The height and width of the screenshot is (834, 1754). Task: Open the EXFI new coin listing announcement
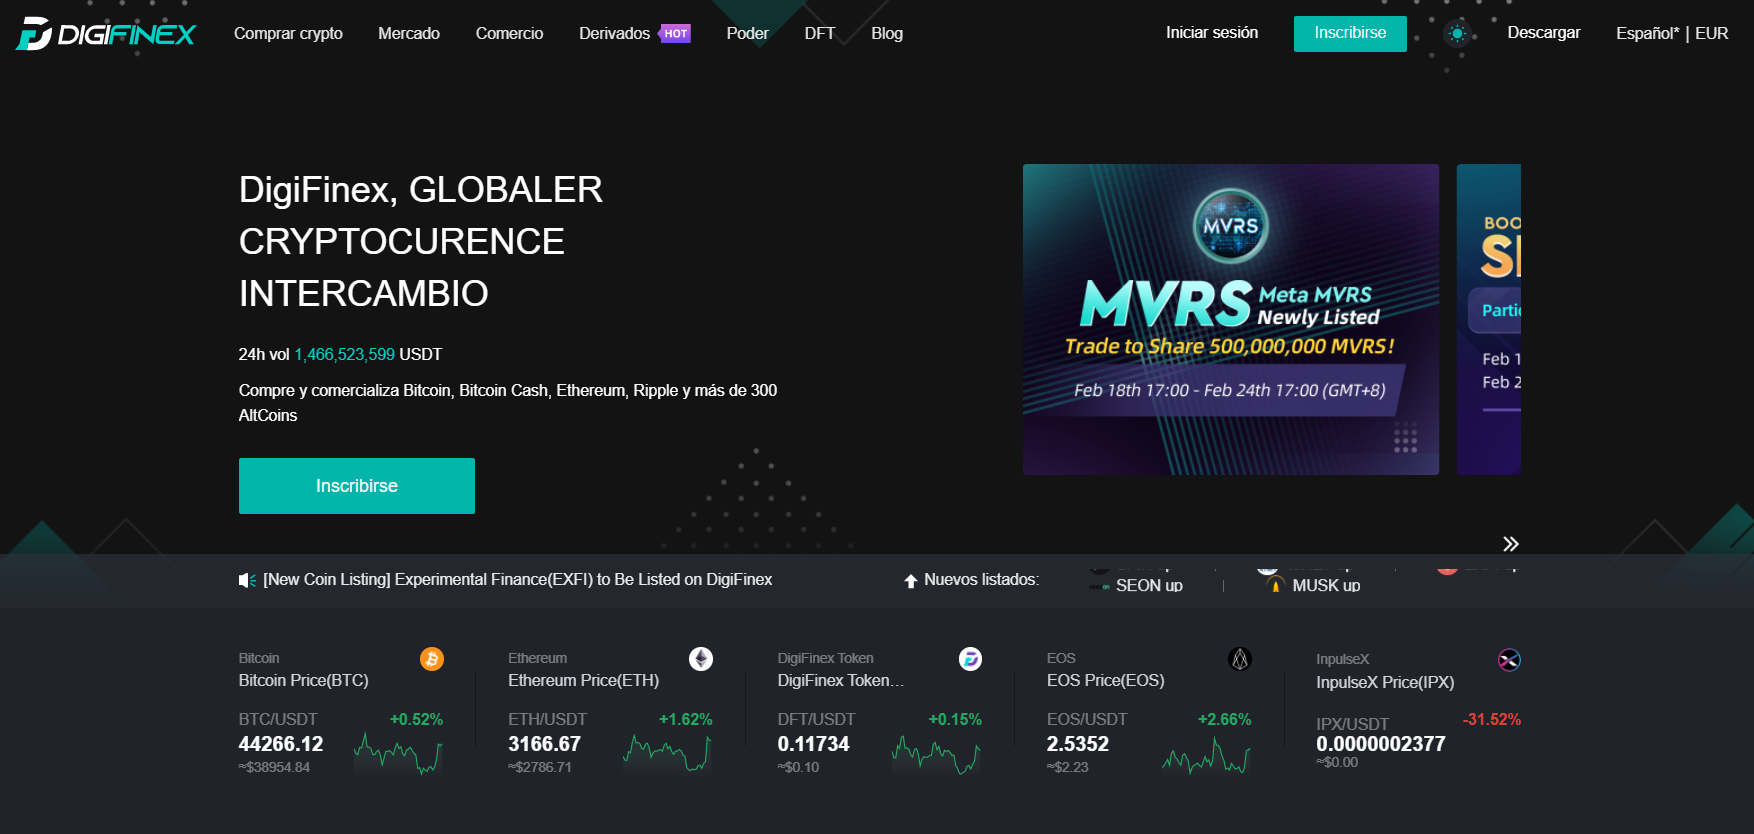pos(518,580)
